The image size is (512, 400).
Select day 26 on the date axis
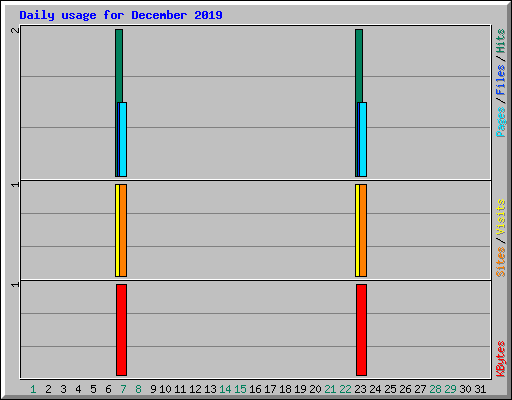(405, 389)
